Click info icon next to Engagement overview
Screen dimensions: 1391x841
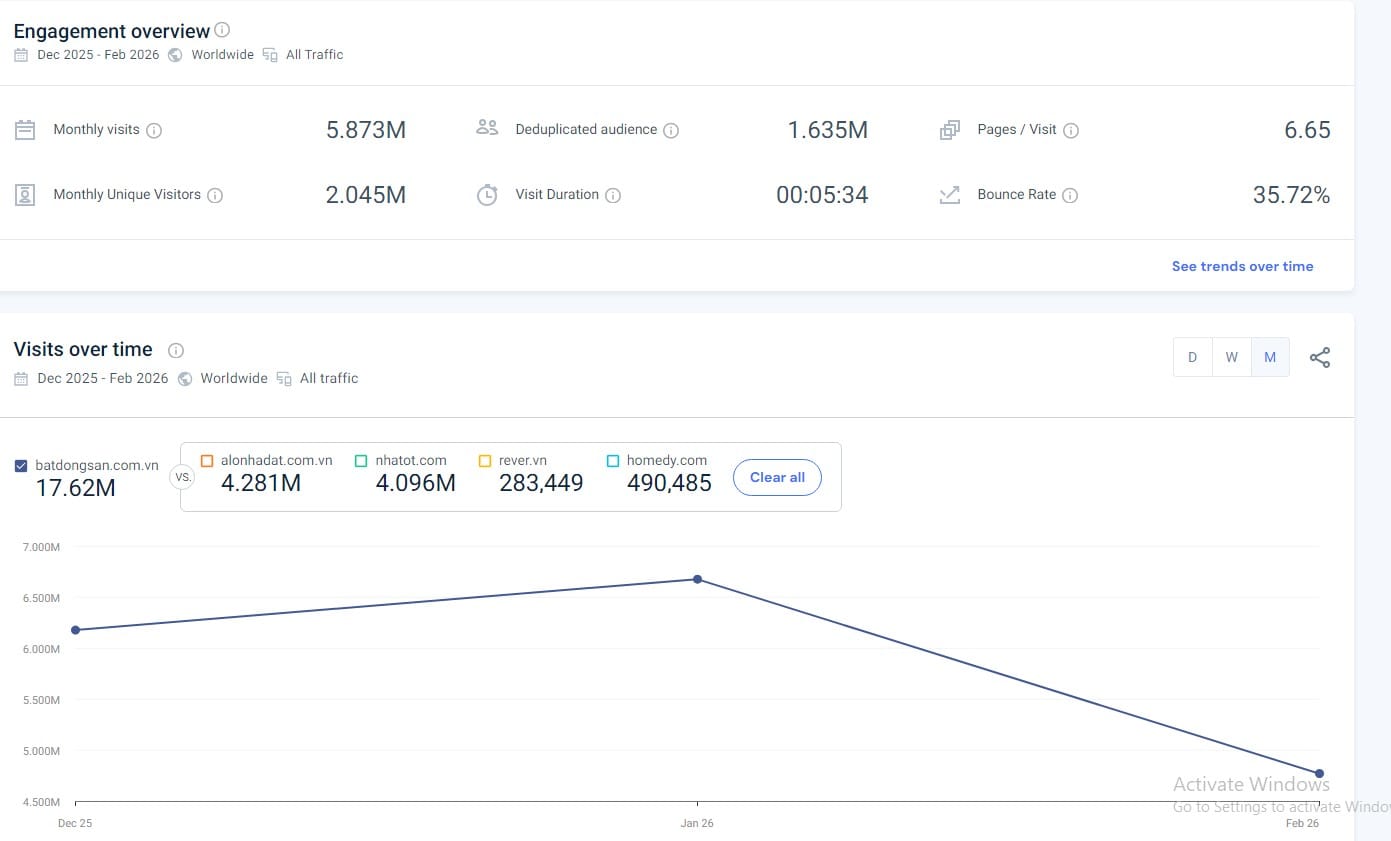click(x=222, y=30)
